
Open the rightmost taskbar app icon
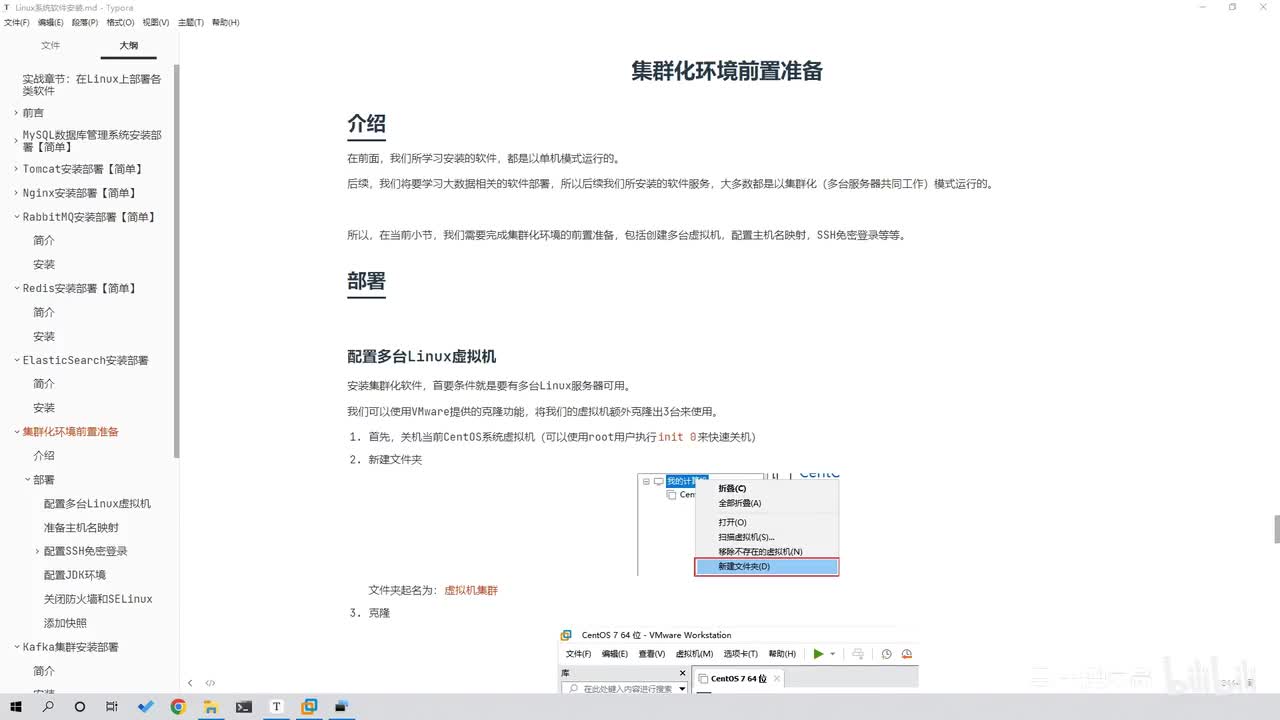(342, 706)
